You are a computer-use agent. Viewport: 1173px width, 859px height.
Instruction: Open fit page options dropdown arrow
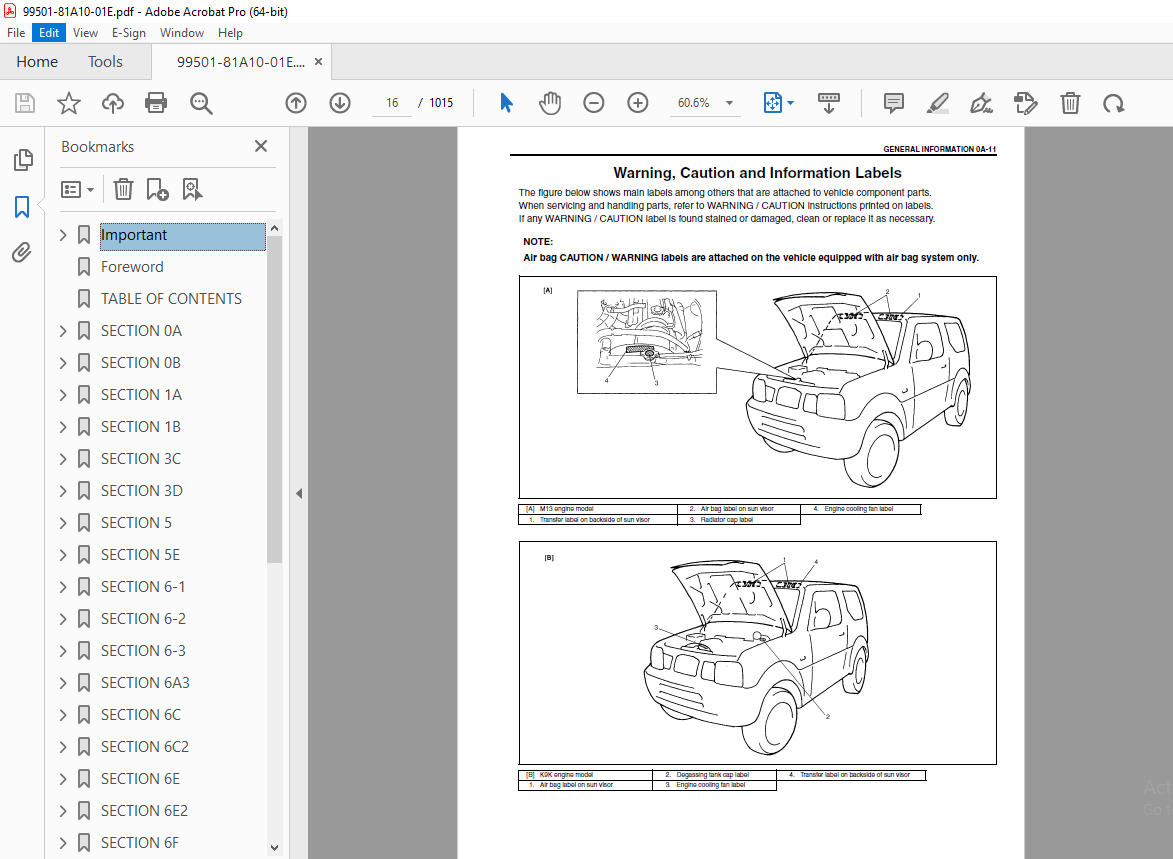point(791,103)
